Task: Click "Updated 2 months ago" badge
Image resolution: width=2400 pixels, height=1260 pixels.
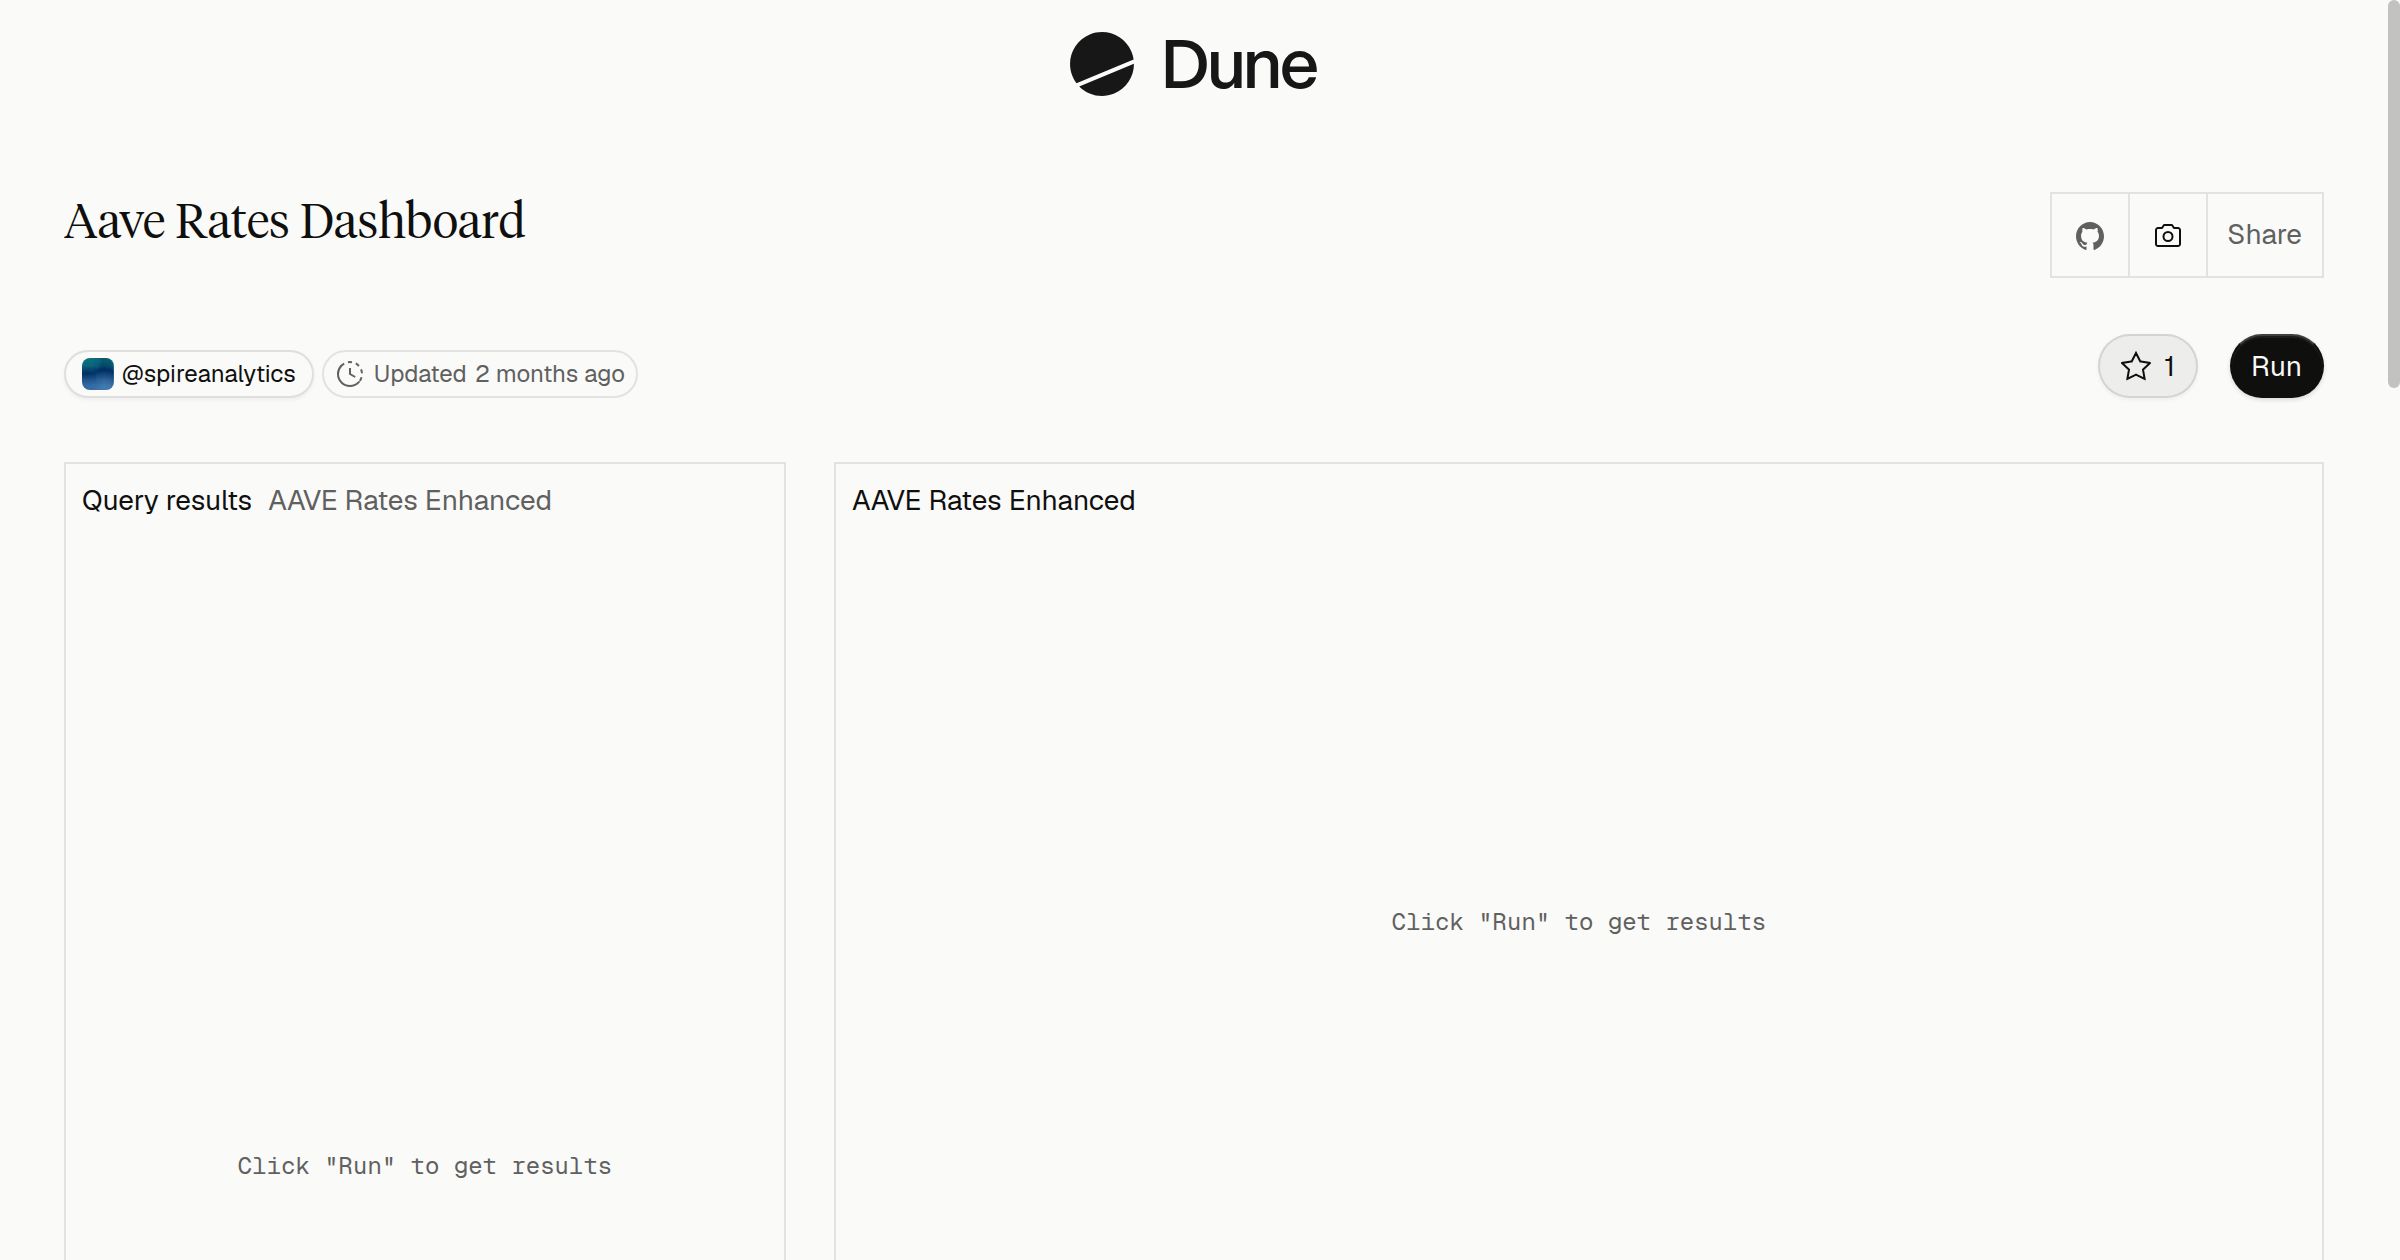Action: pos(480,374)
